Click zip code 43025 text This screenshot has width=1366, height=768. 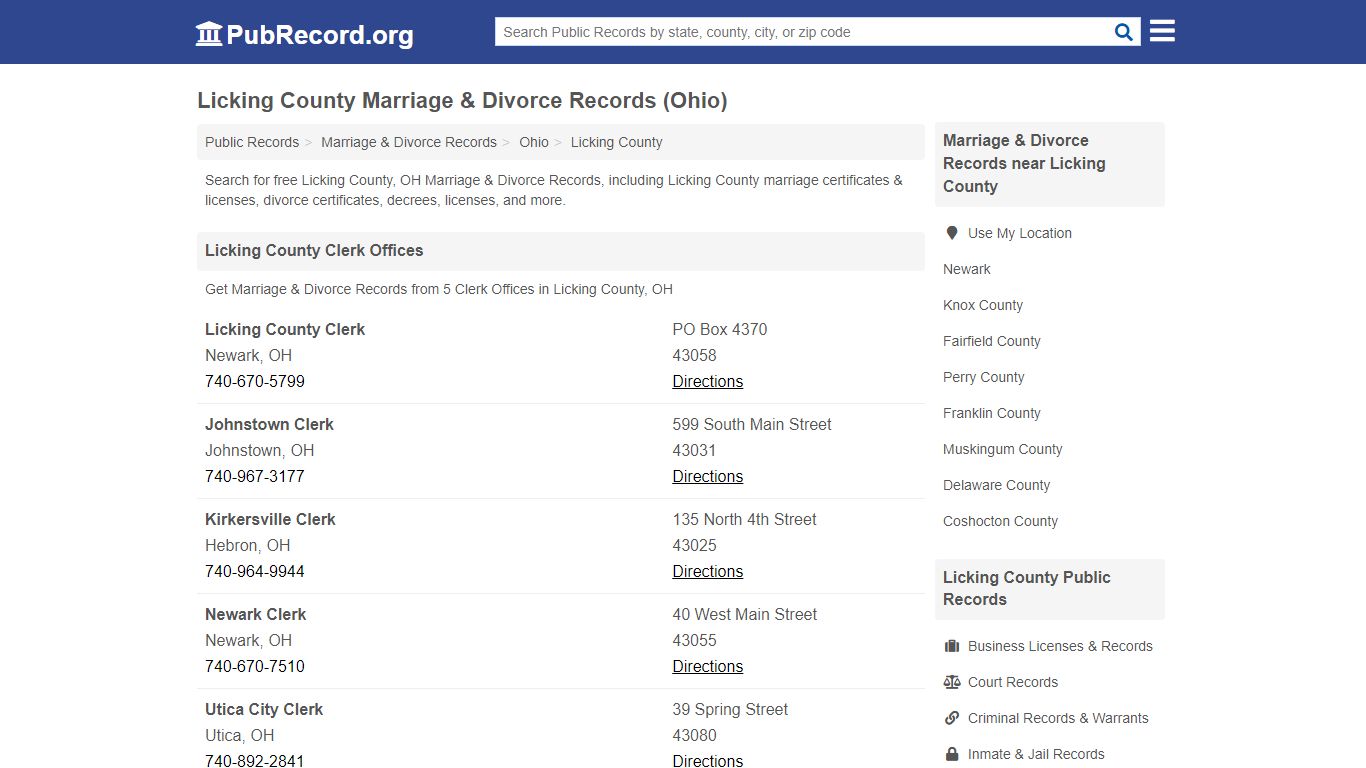pyautogui.click(x=695, y=545)
